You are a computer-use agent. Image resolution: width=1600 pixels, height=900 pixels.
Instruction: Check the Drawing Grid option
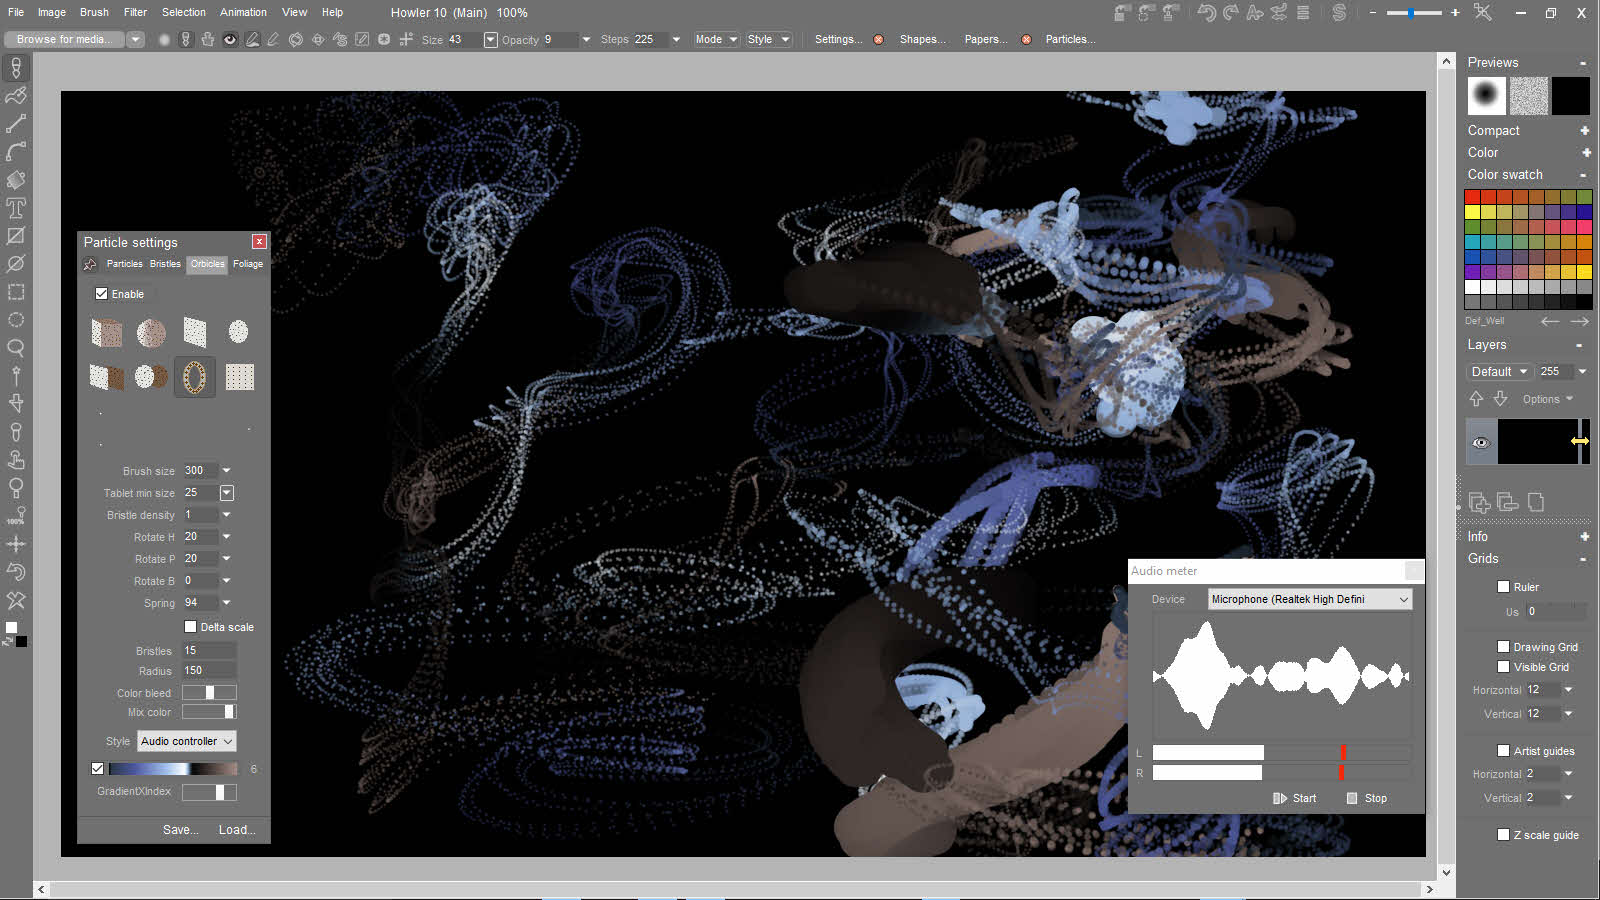1503,646
